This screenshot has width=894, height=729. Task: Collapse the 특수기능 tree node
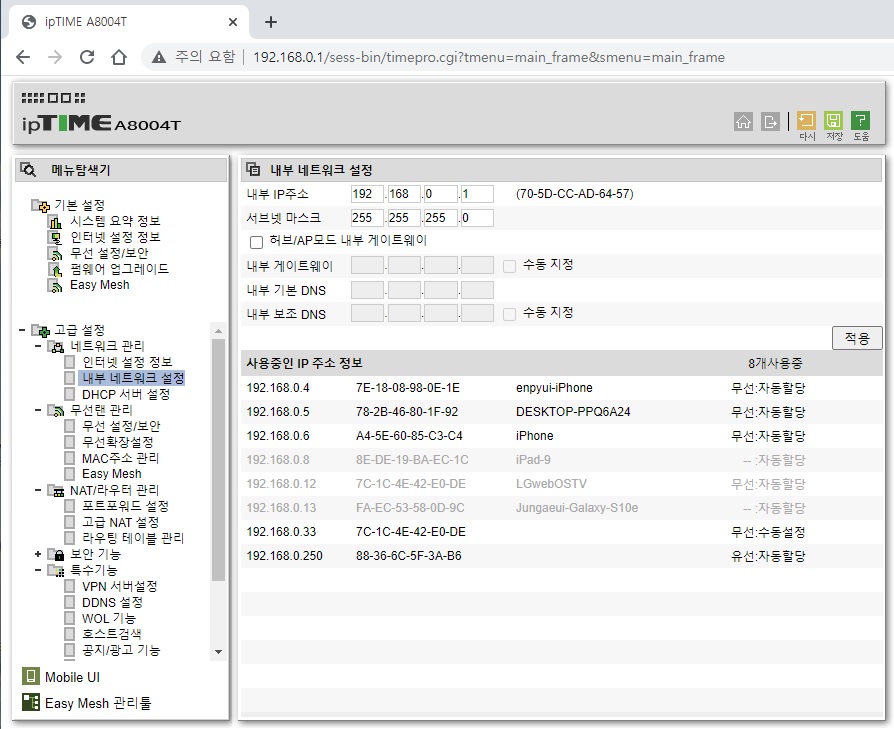point(38,569)
